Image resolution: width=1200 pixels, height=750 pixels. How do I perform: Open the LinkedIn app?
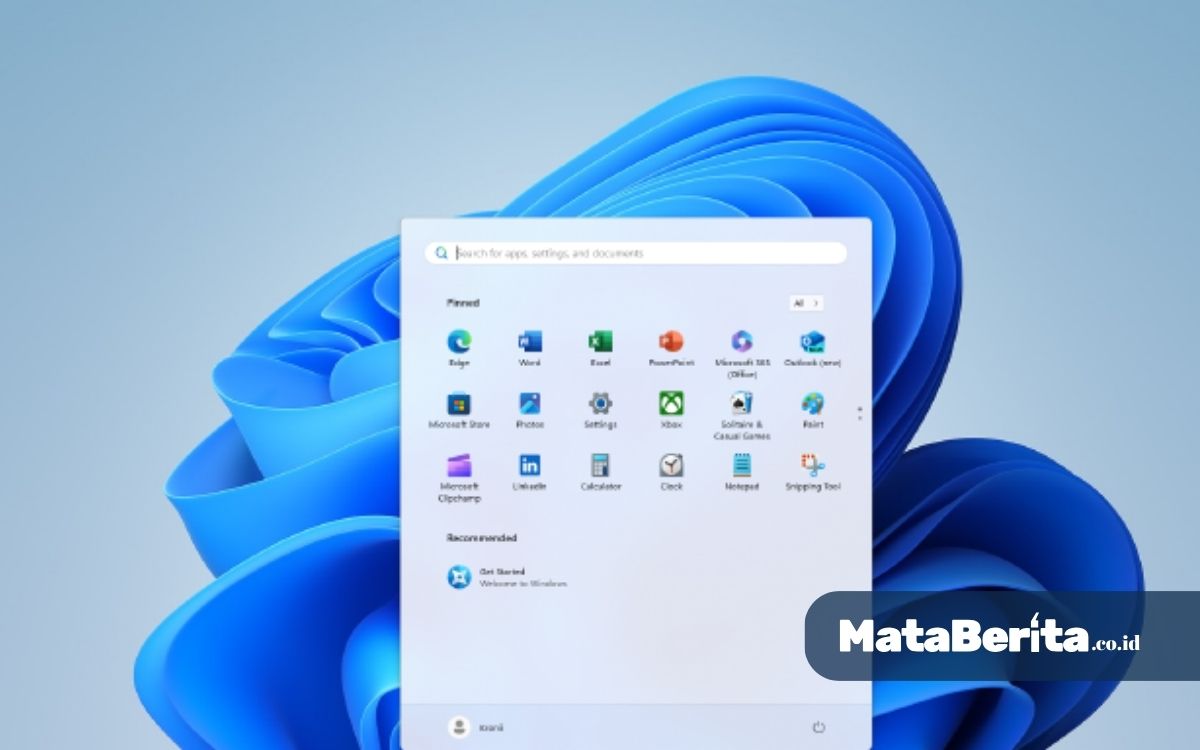tap(530, 467)
